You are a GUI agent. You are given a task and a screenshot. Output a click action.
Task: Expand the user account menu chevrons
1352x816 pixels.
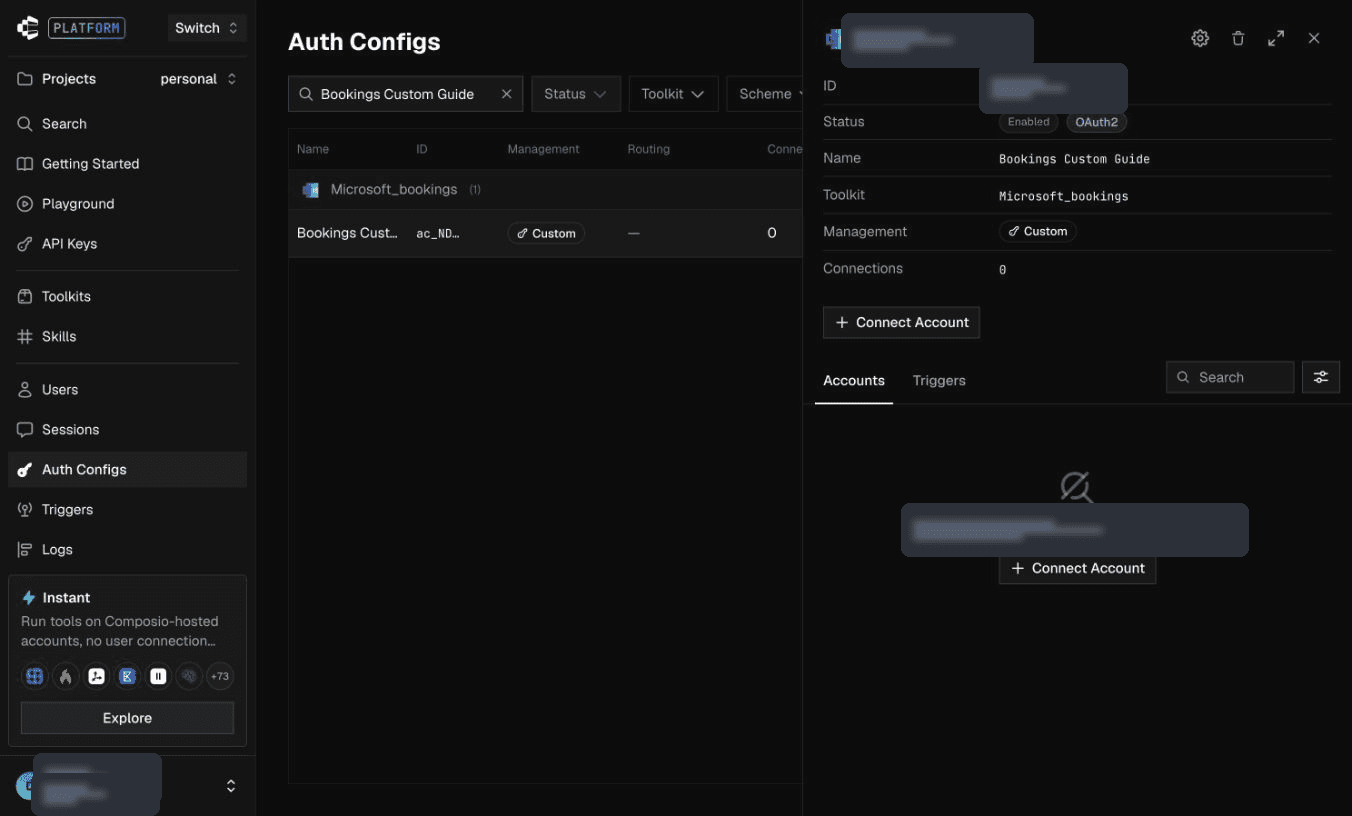click(x=231, y=786)
